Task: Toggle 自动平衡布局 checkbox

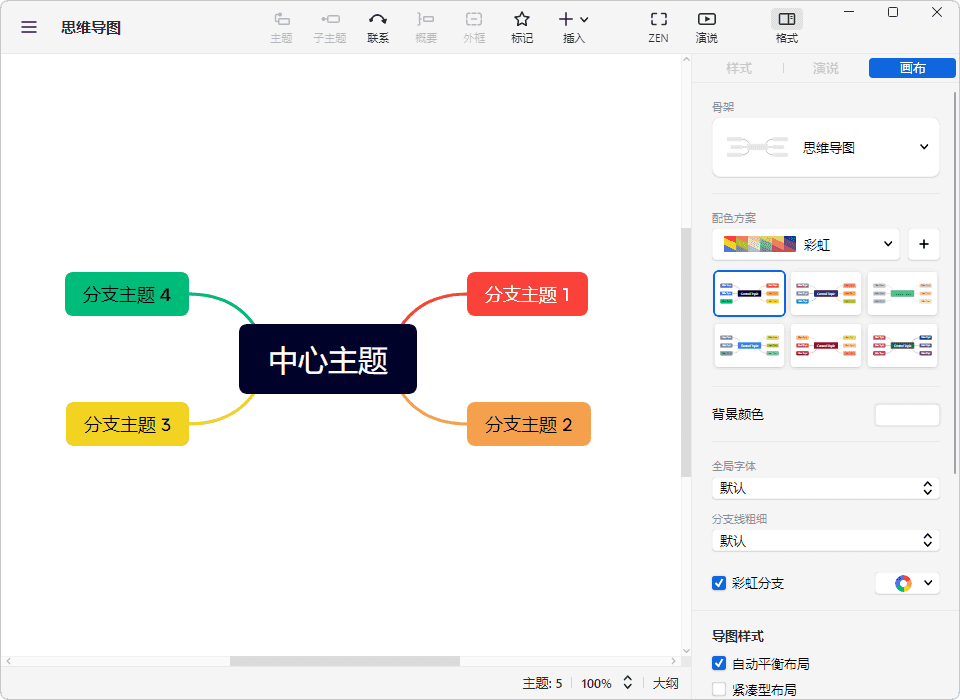Action: click(x=719, y=663)
